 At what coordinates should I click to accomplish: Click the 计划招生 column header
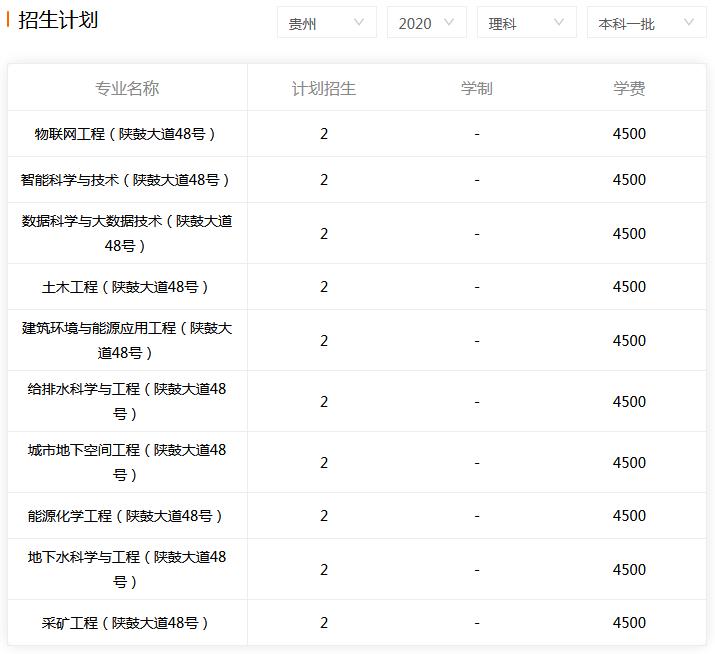(x=324, y=88)
